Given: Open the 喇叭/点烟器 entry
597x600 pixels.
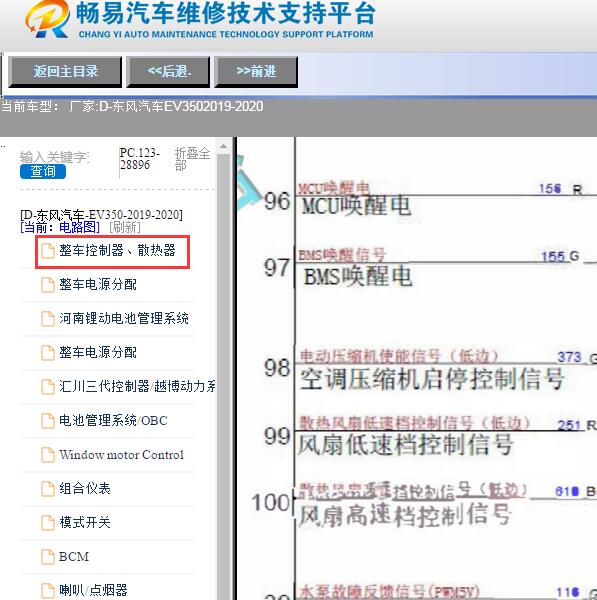Looking at the screenshot, I should pos(93,590).
